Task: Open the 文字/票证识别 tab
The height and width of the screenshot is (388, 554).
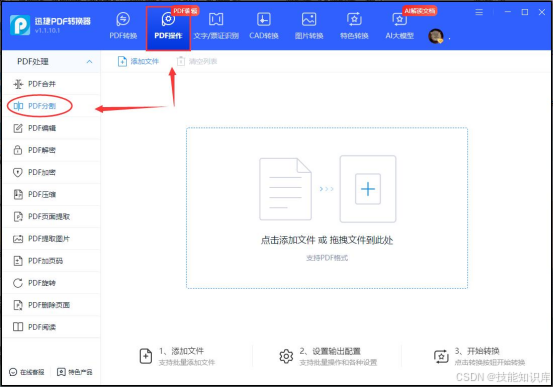Action: point(216,25)
